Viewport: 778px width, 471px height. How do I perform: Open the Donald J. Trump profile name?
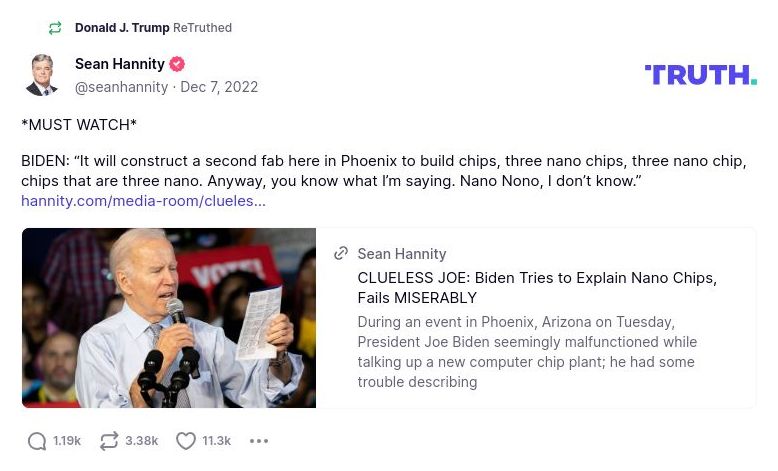tap(122, 28)
